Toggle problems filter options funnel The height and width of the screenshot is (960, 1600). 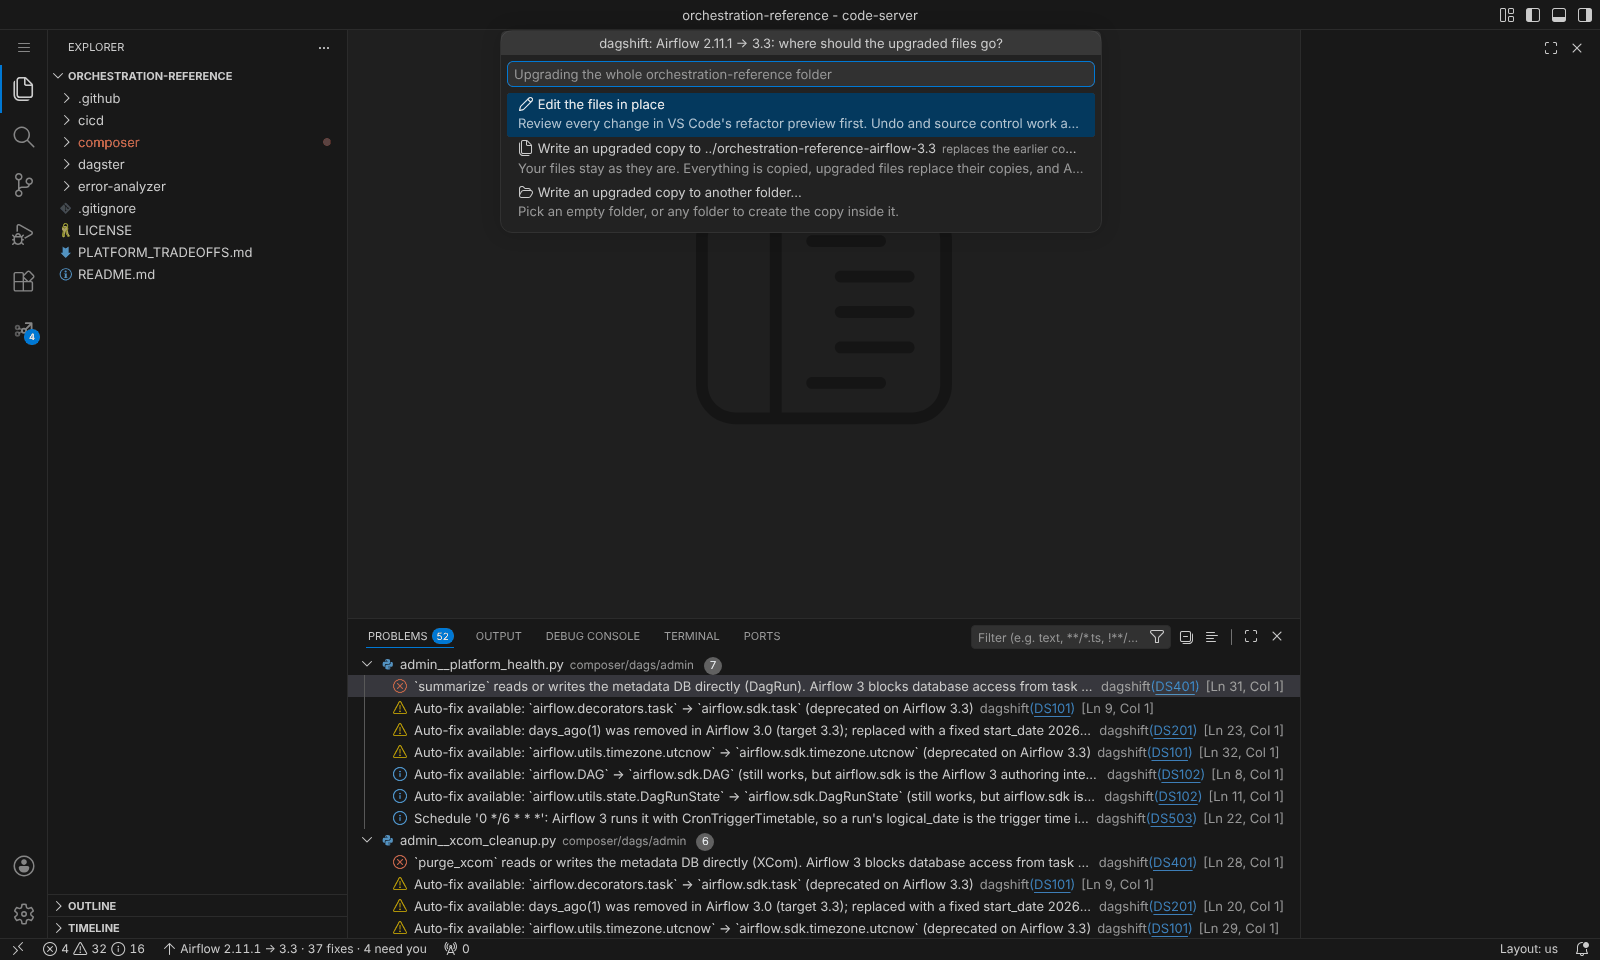[1157, 637]
